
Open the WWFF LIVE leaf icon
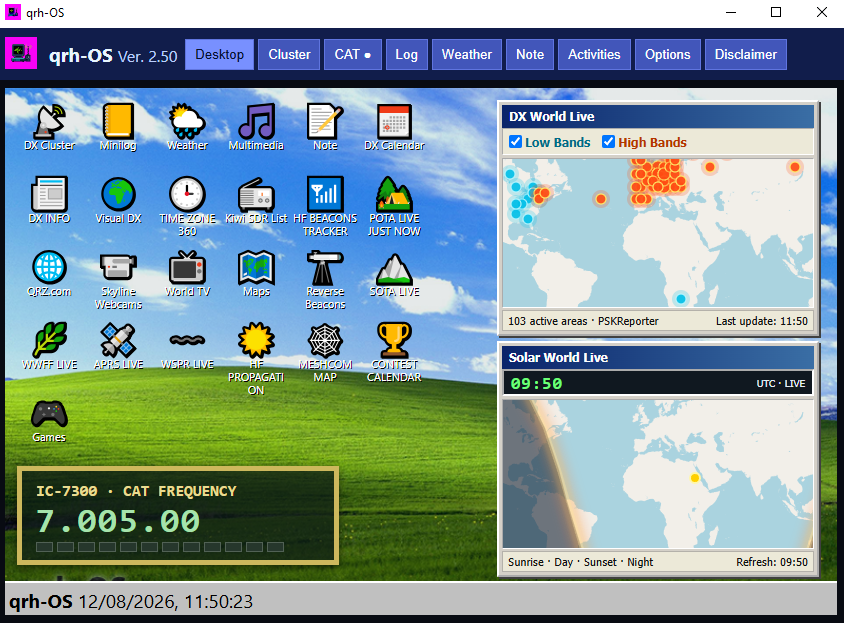coord(50,347)
